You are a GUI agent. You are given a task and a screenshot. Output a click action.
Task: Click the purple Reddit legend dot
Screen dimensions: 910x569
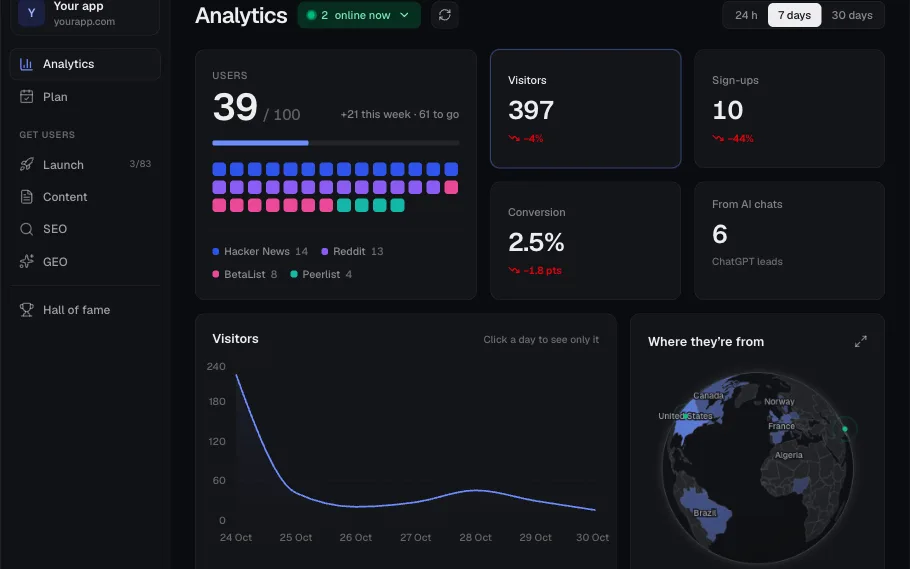click(324, 251)
